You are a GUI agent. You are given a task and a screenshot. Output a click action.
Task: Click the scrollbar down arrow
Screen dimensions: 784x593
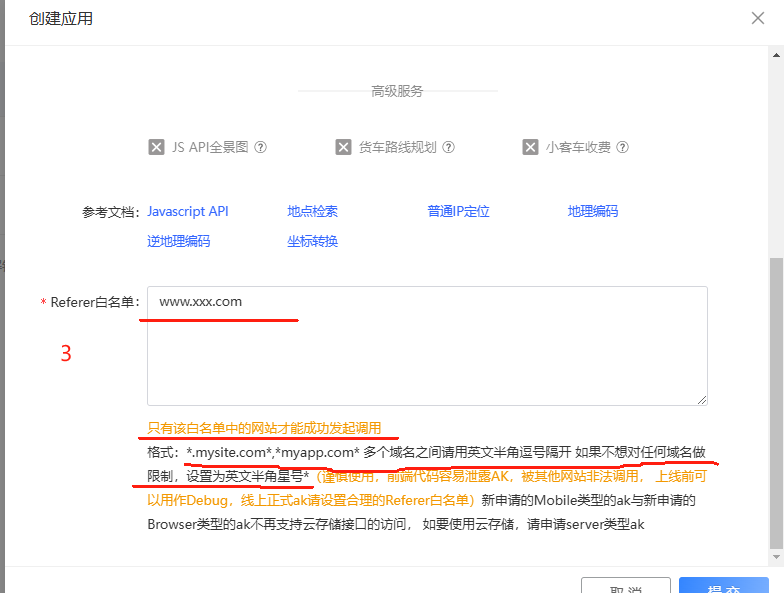776,558
